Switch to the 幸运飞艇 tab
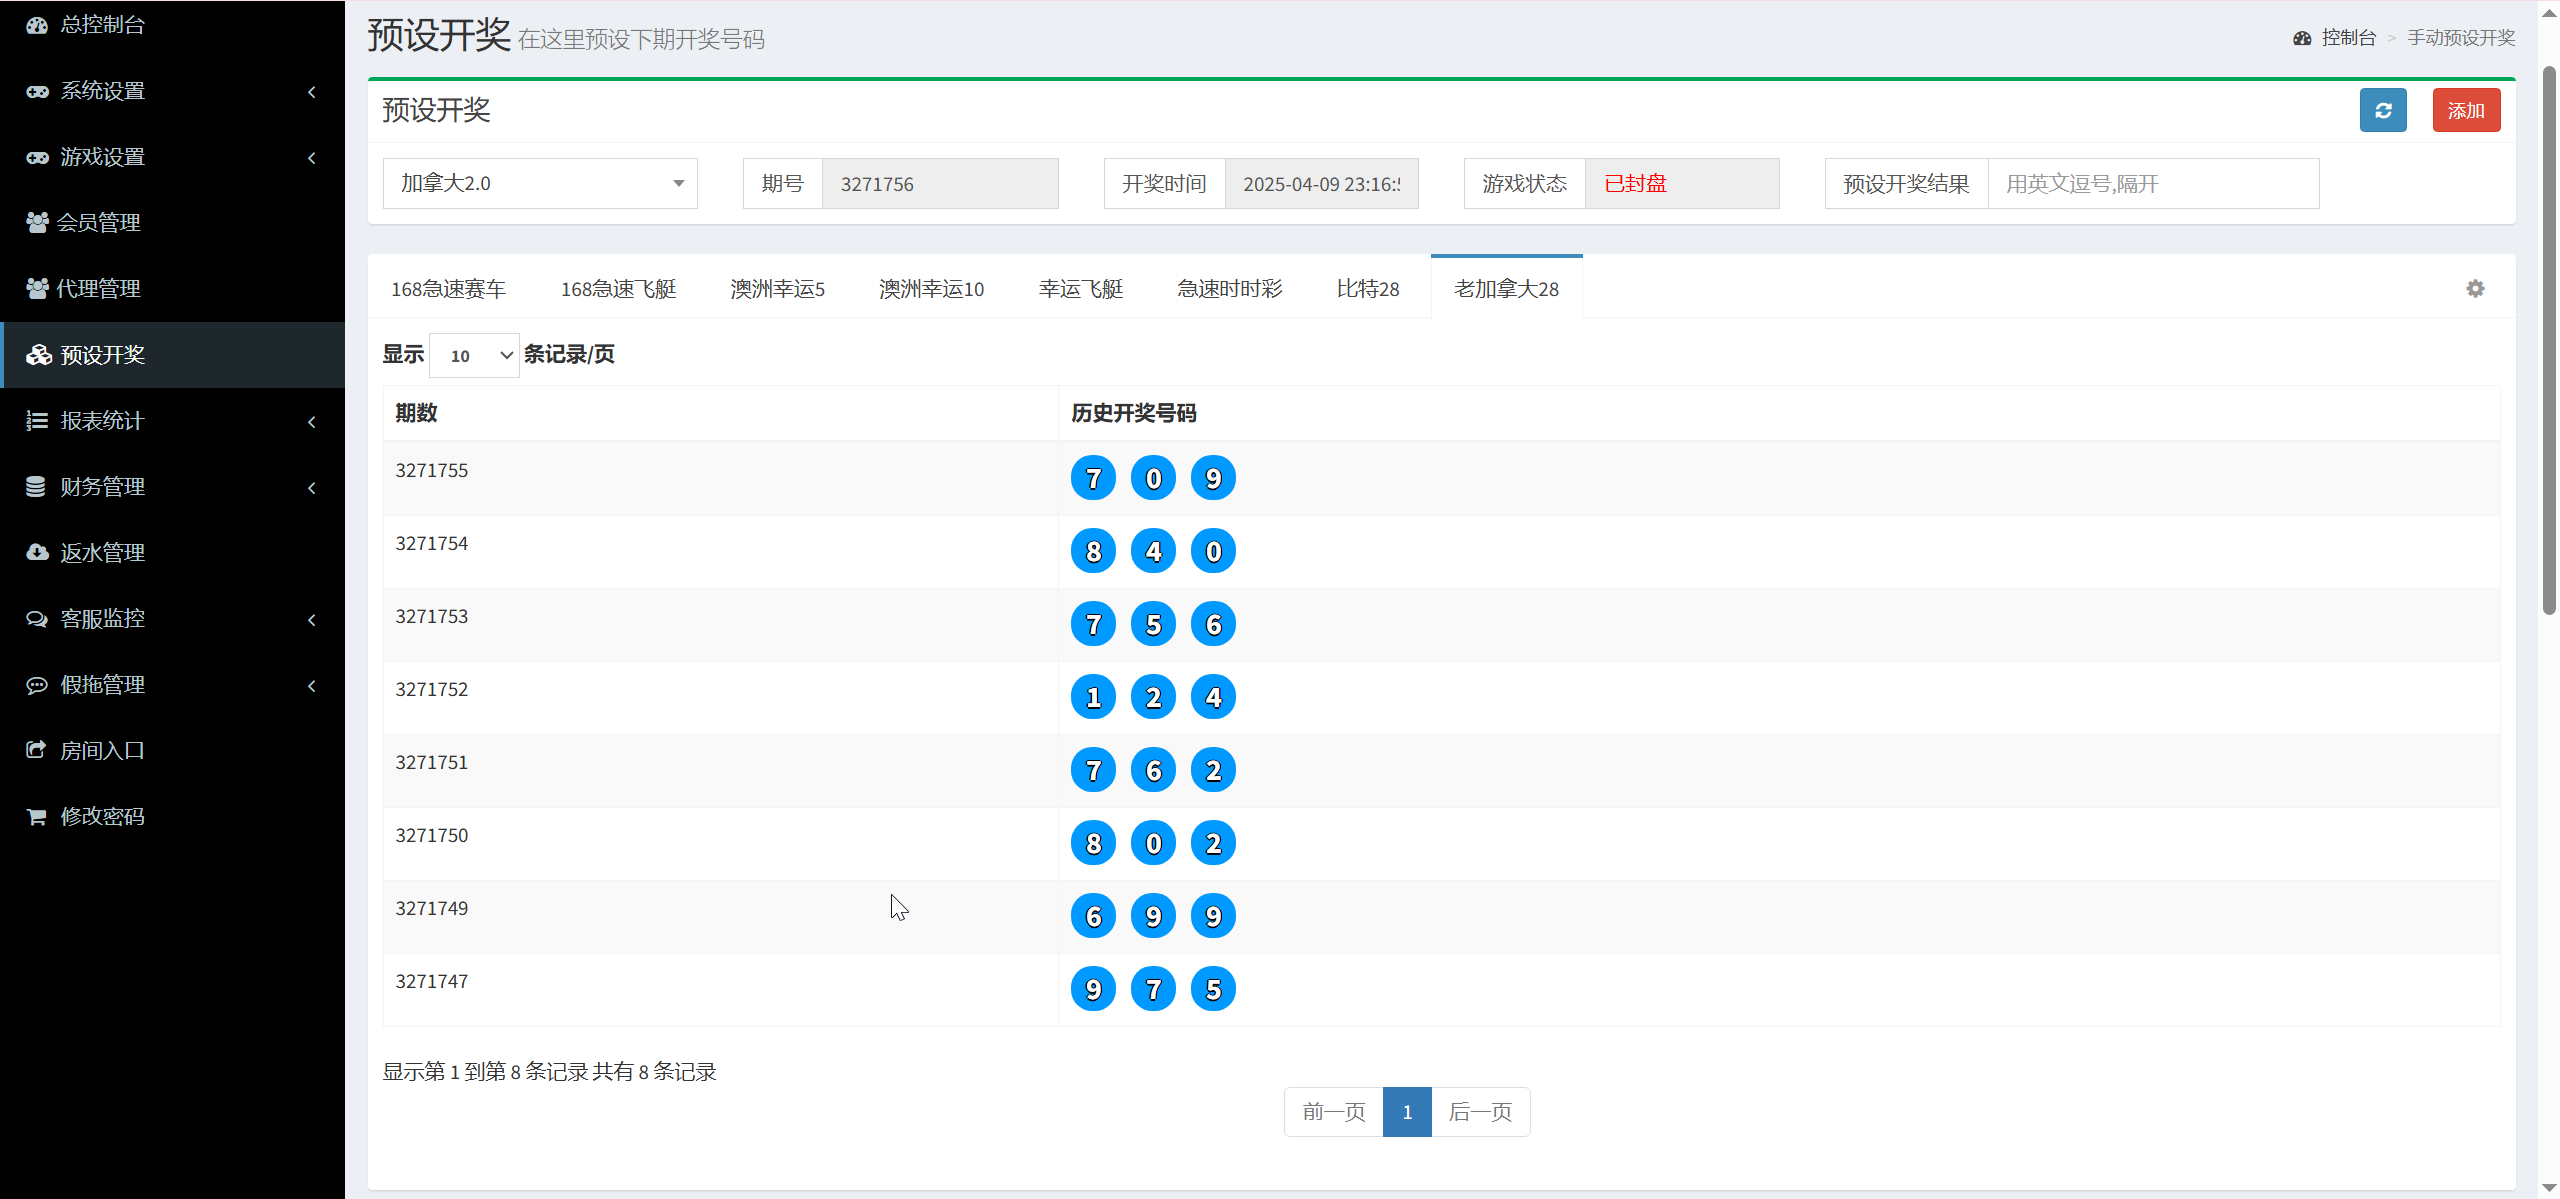This screenshot has height=1199, width=2560. [x=1081, y=288]
